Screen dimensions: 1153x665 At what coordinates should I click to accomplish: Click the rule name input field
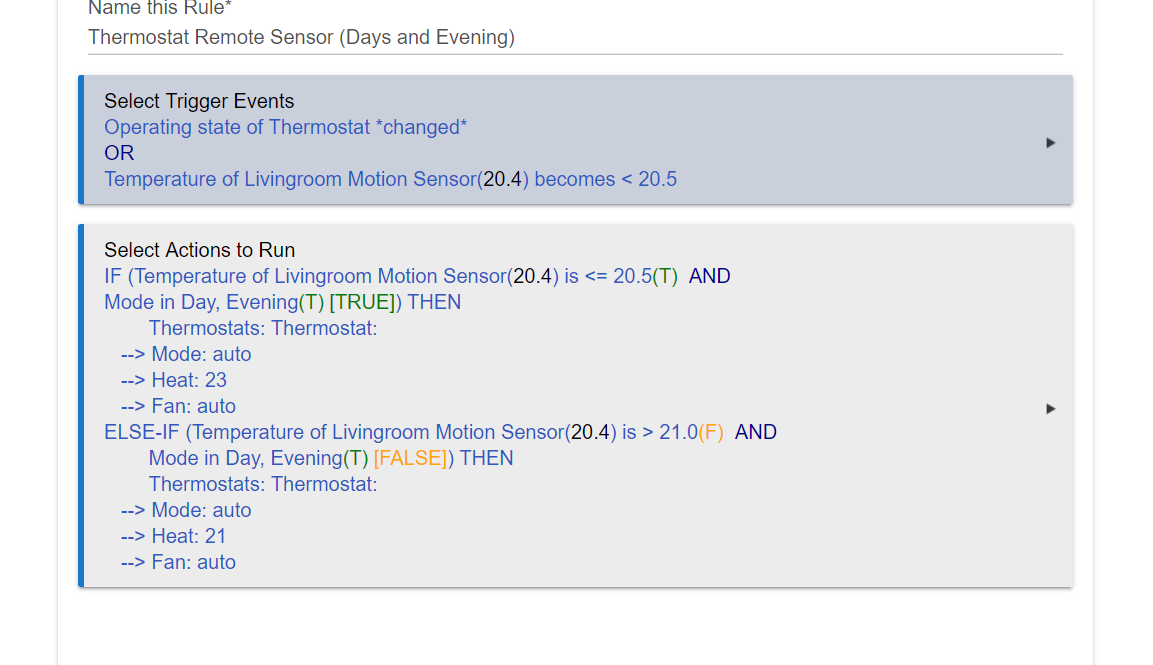pos(575,38)
